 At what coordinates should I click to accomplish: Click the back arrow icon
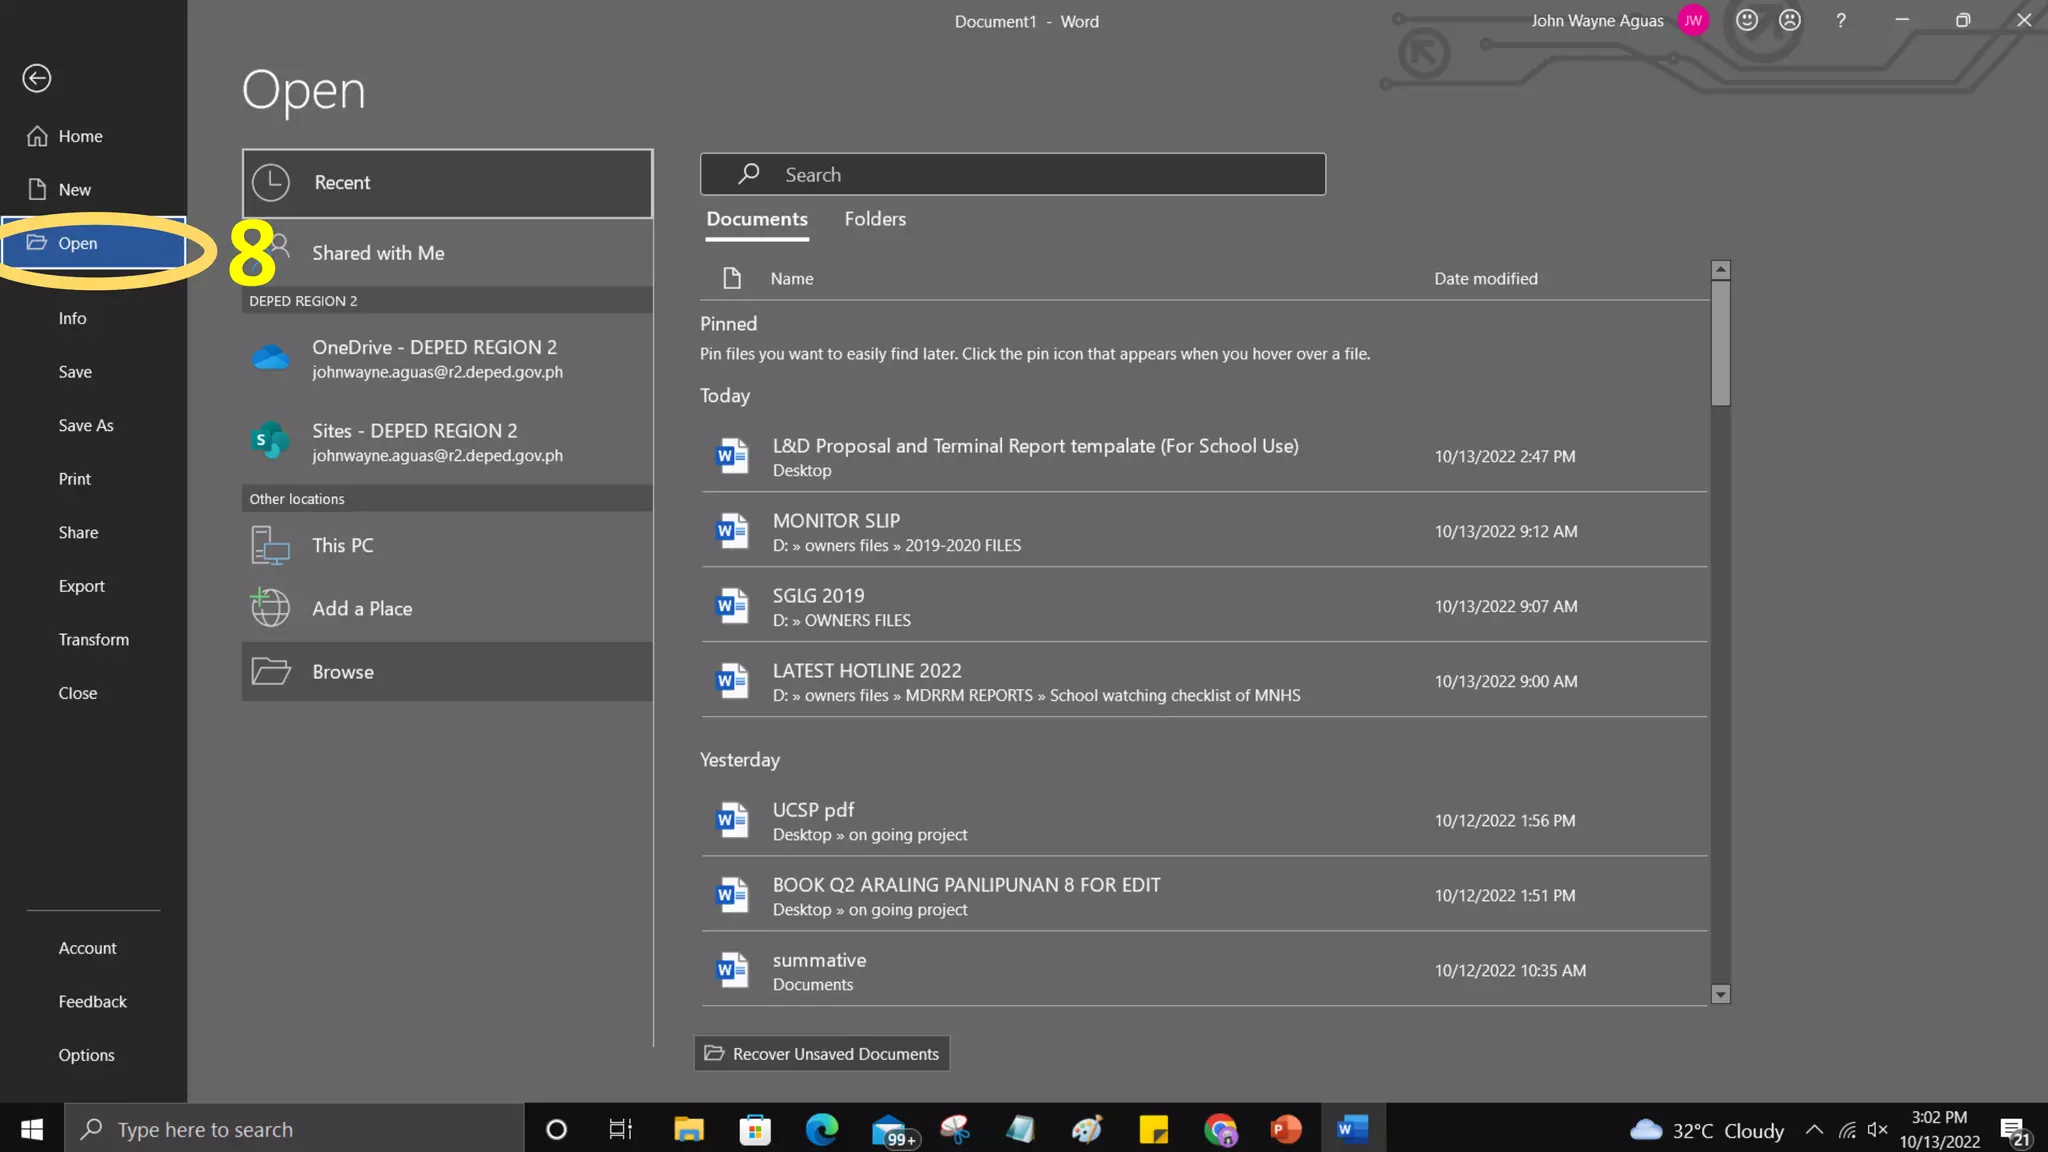37,78
